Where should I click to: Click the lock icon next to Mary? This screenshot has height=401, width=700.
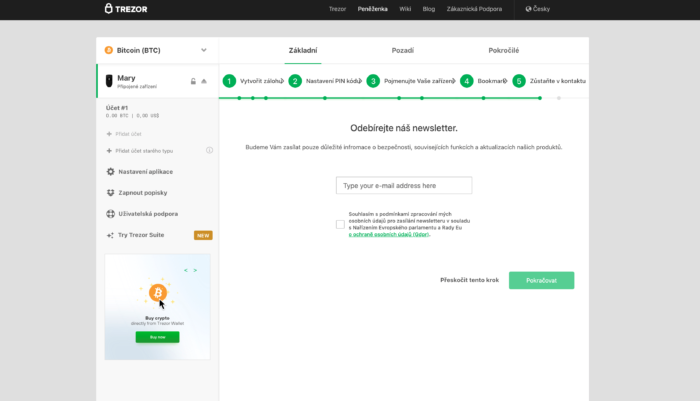193,81
